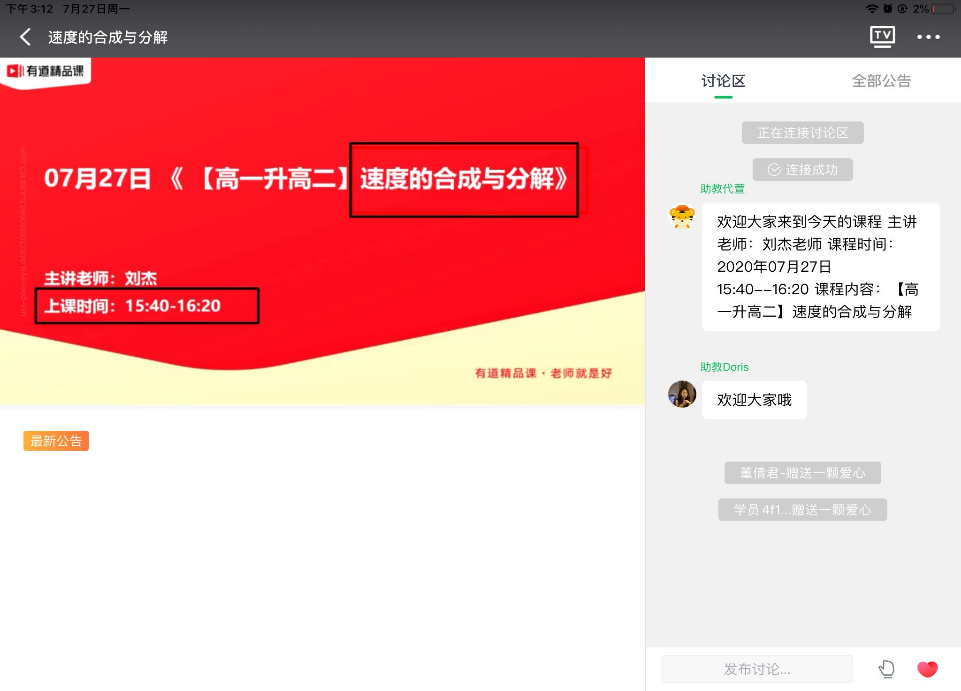
Task: Tap the raise hand icon
Action: click(886, 669)
